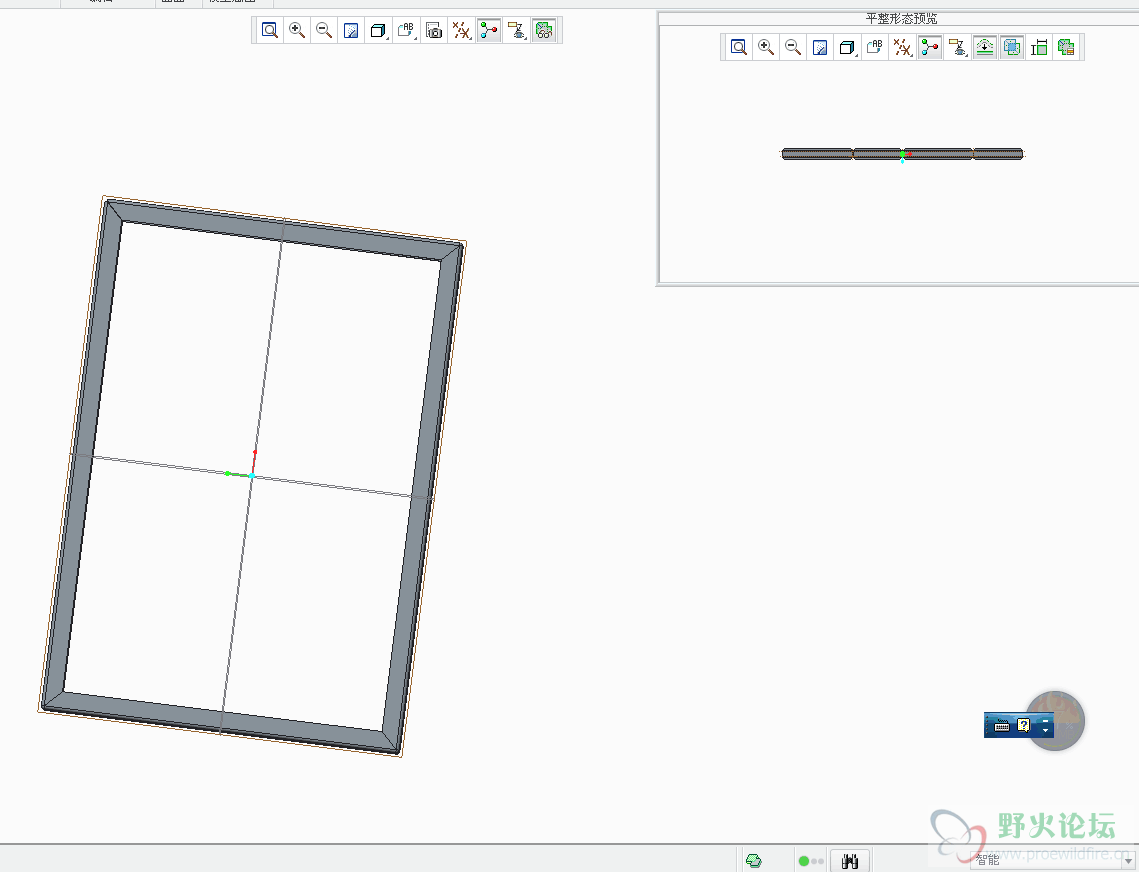
Task: Click the 平整形态预览 window title
Action: point(901,19)
